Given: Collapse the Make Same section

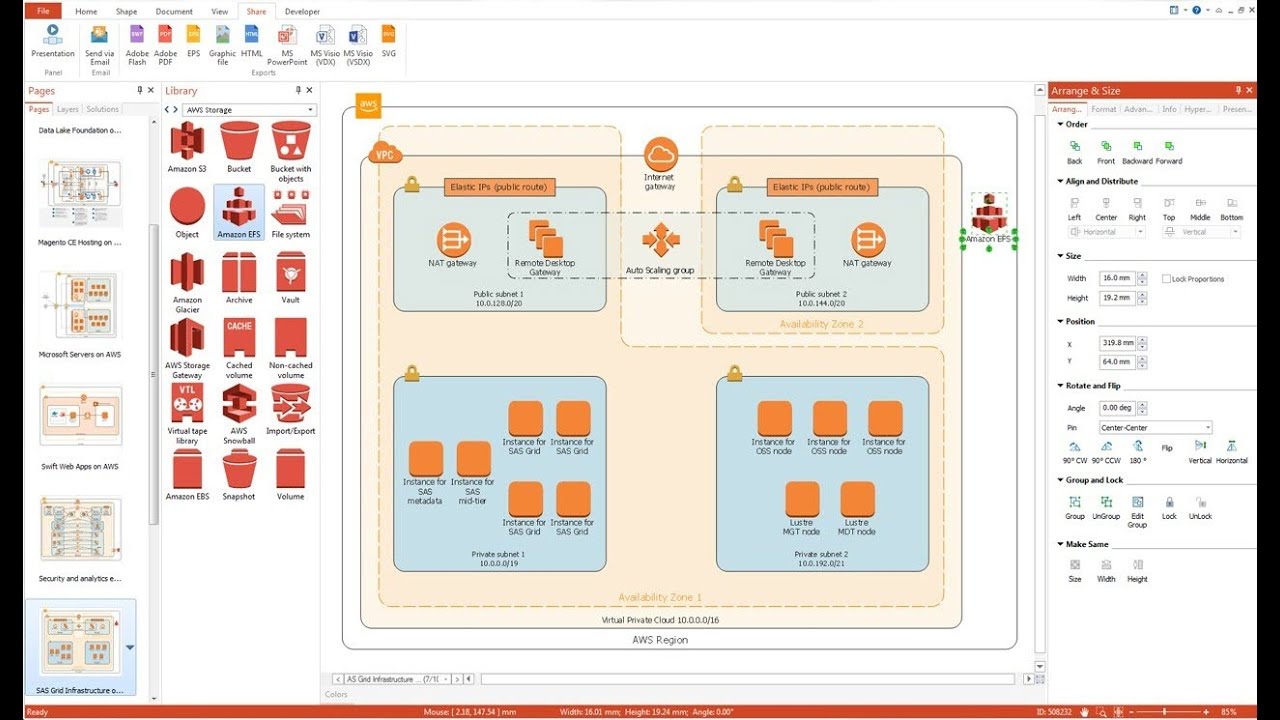Looking at the screenshot, I should coord(1060,544).
